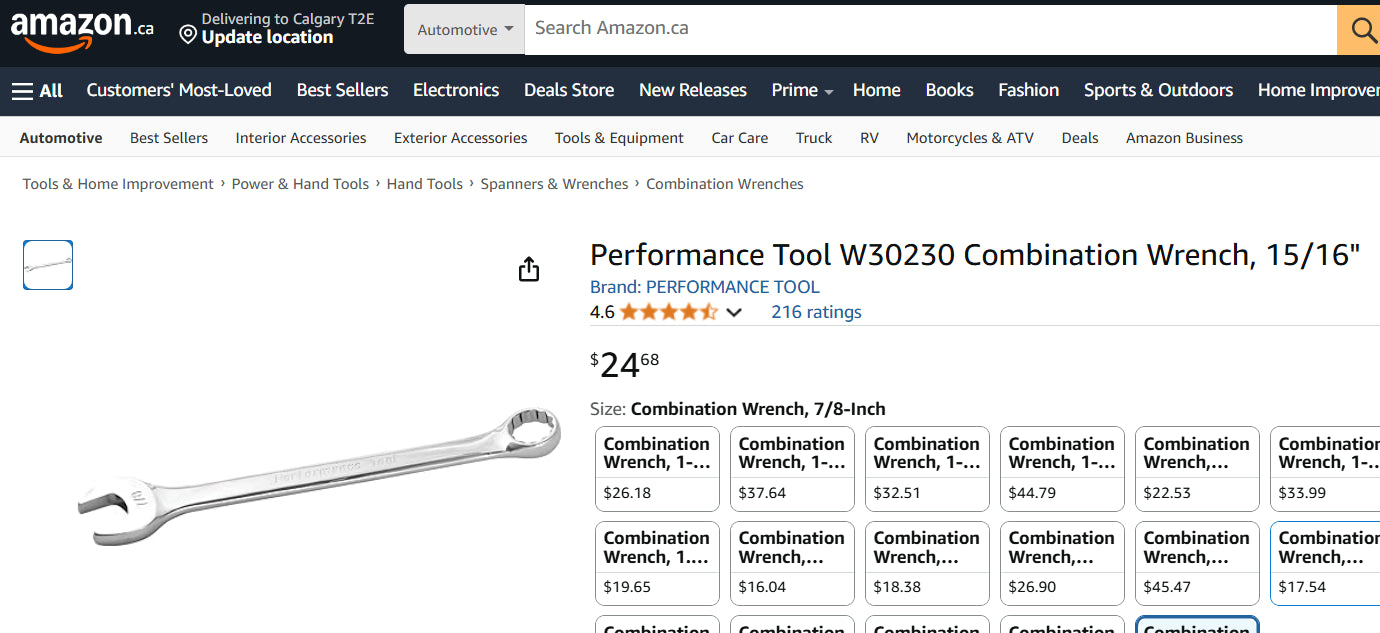Expand the rating breakdown chevron

tap(734, 313)
